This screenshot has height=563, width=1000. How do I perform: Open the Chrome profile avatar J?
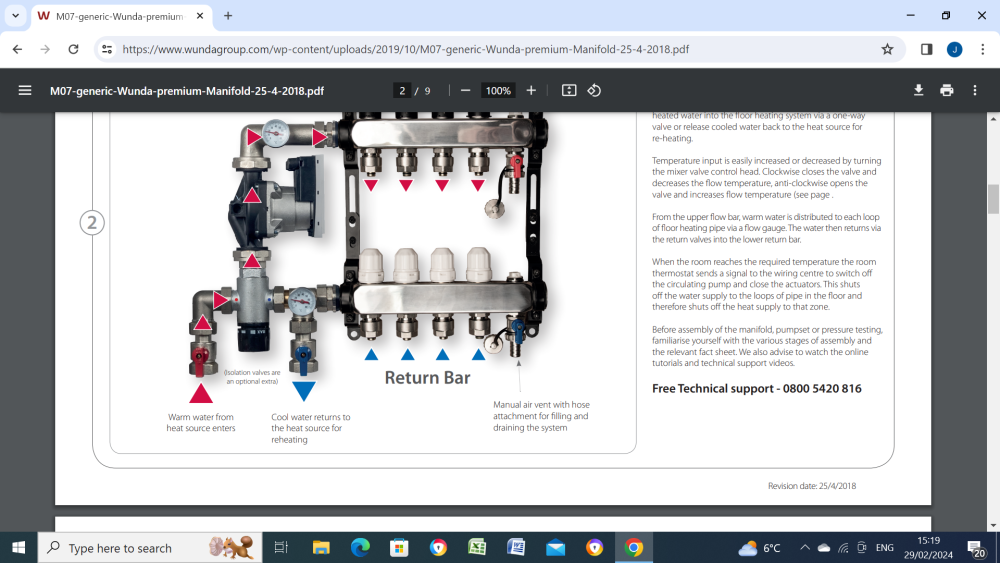pos(954,49)
